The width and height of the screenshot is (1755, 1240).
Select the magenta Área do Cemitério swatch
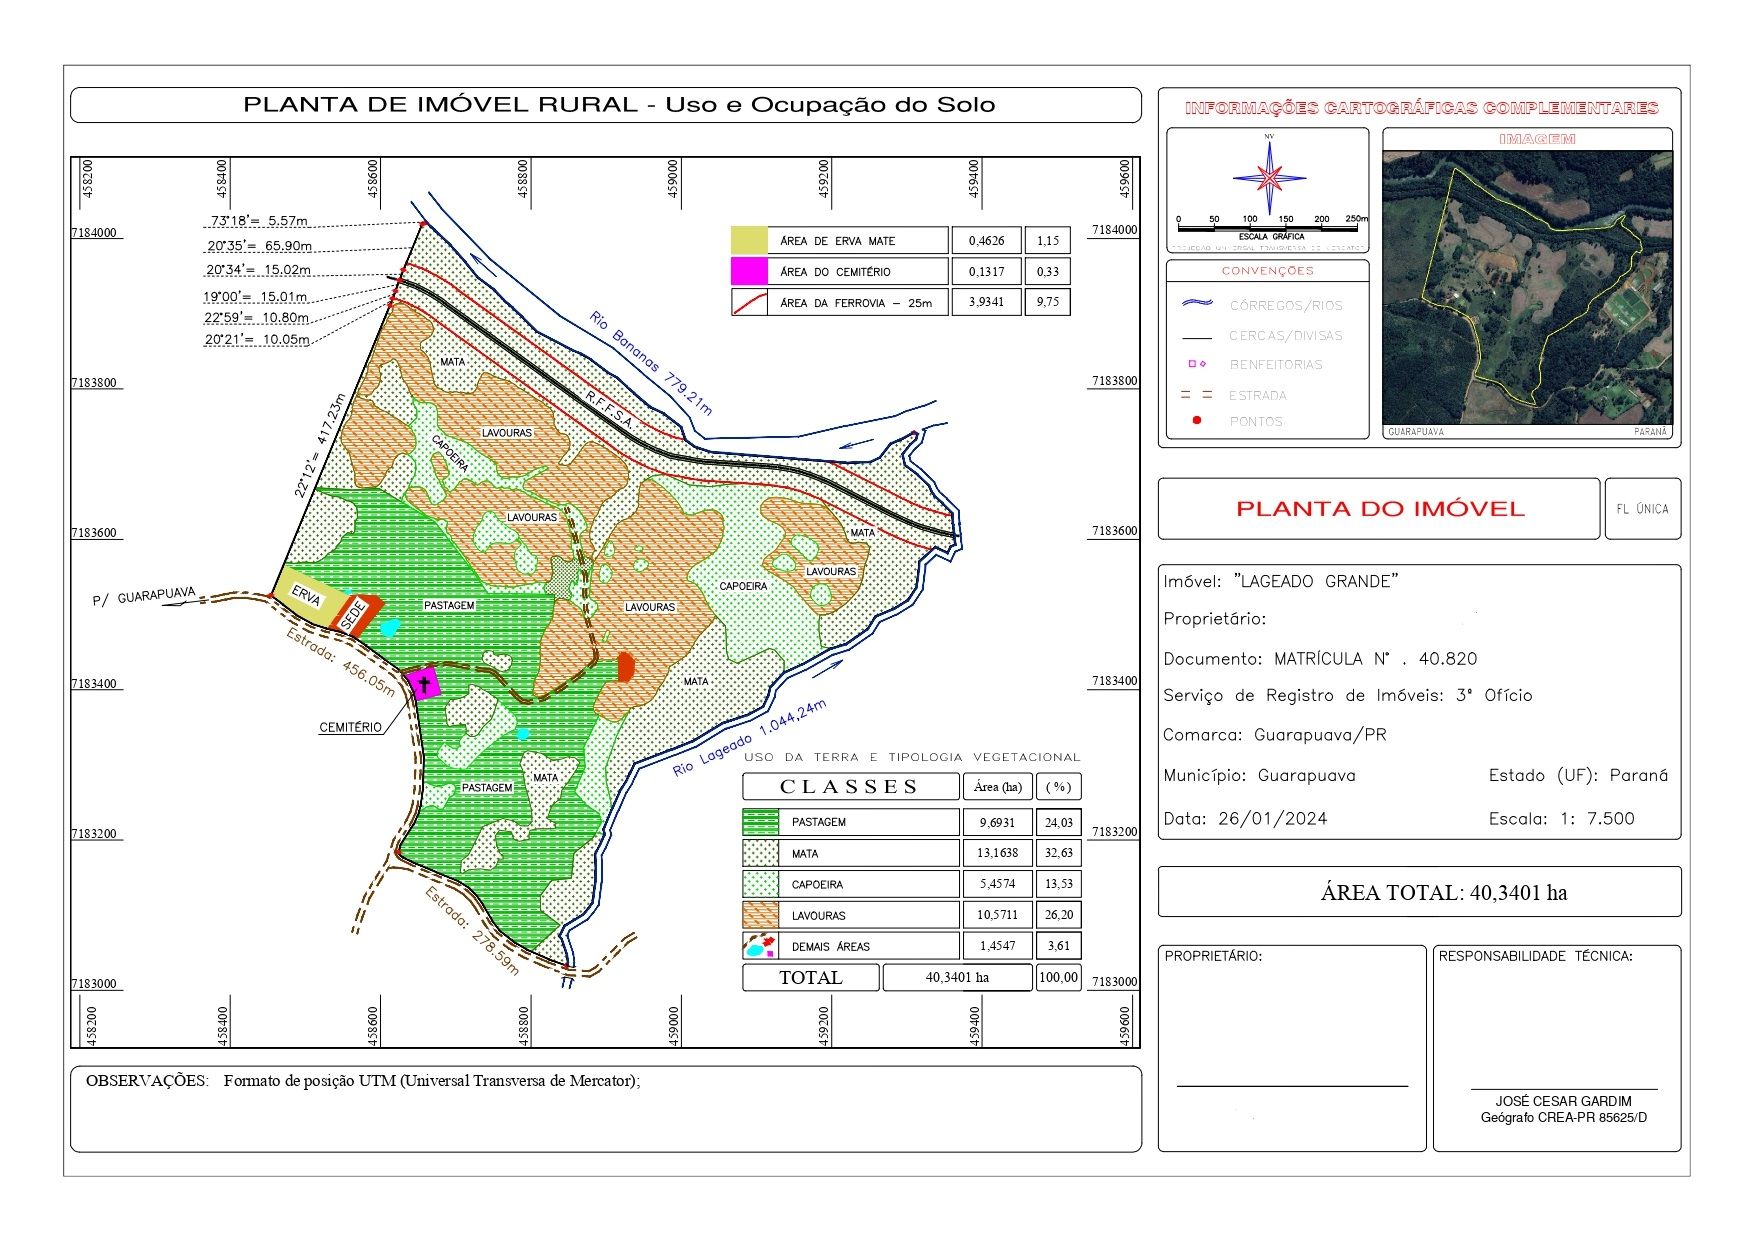[x=749, y=271]
